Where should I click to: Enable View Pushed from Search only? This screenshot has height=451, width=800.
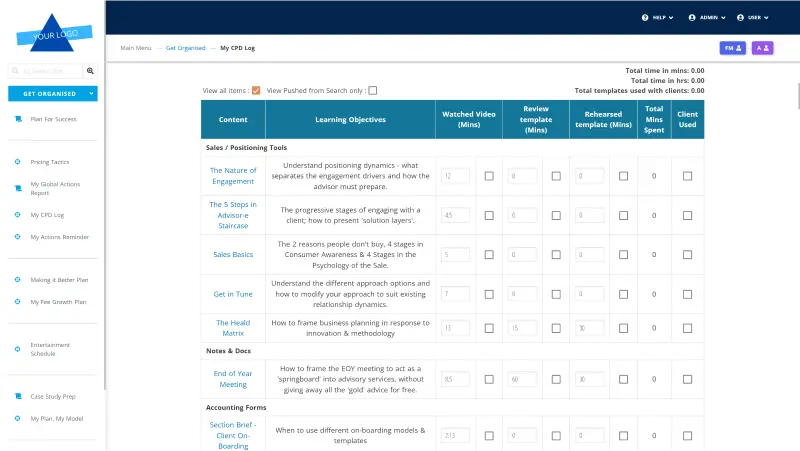373,90
